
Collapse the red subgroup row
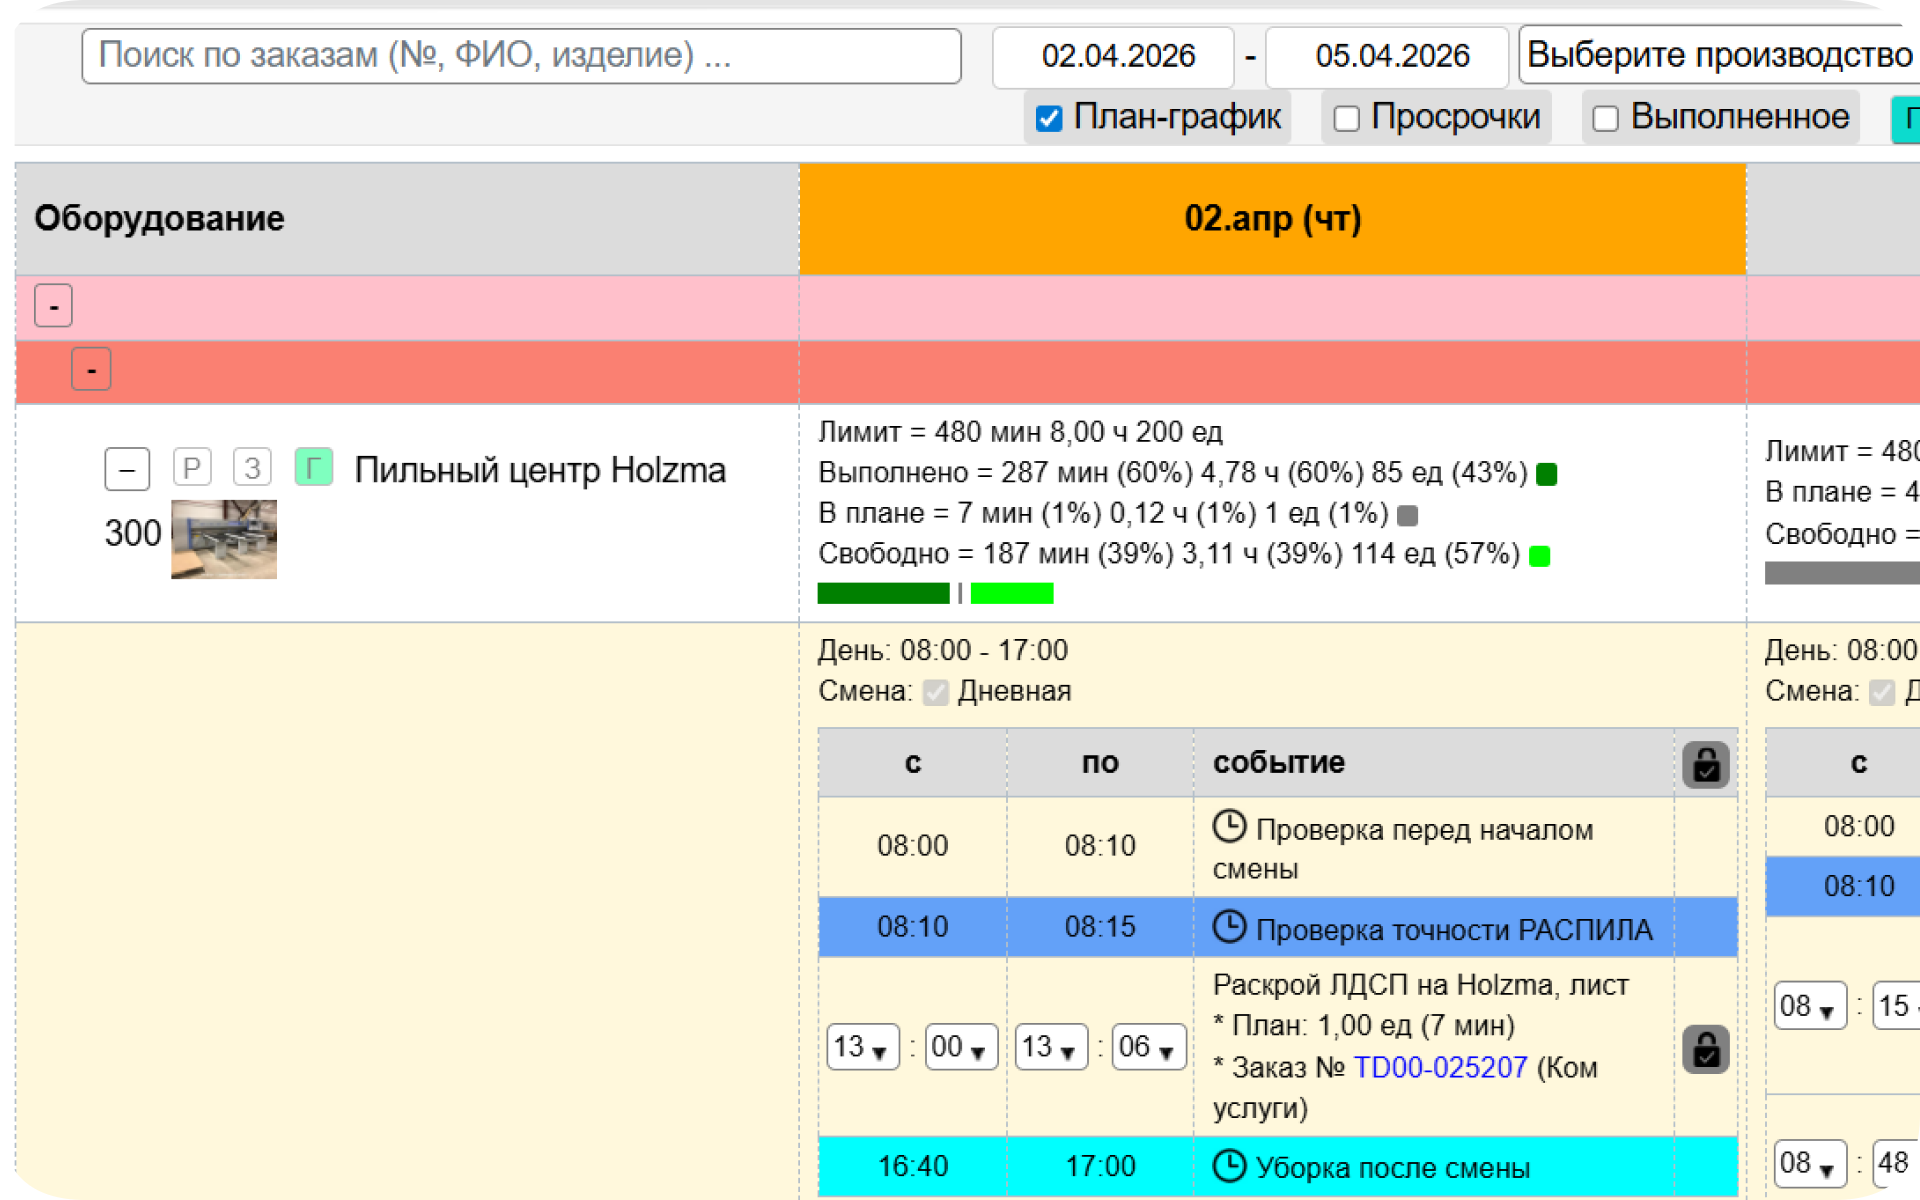[x=91, y=370]
